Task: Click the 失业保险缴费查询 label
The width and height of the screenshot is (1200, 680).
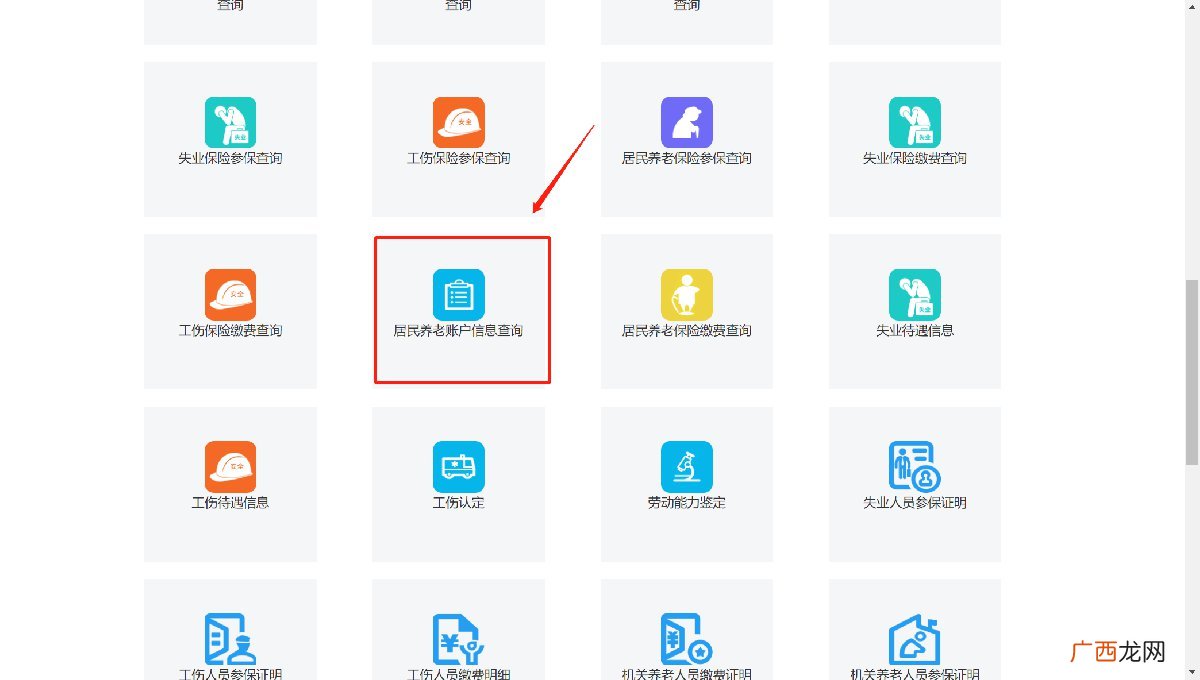Action: 915,158
